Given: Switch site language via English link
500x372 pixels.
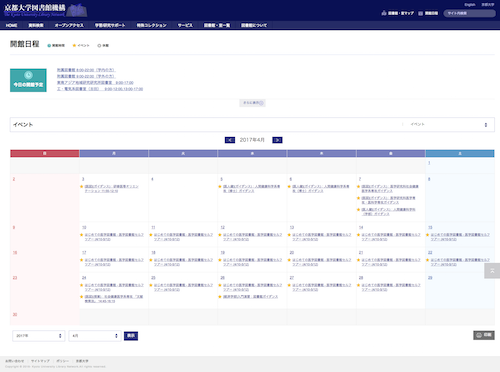Looking at the screenshot, I should tap(470, 5).
